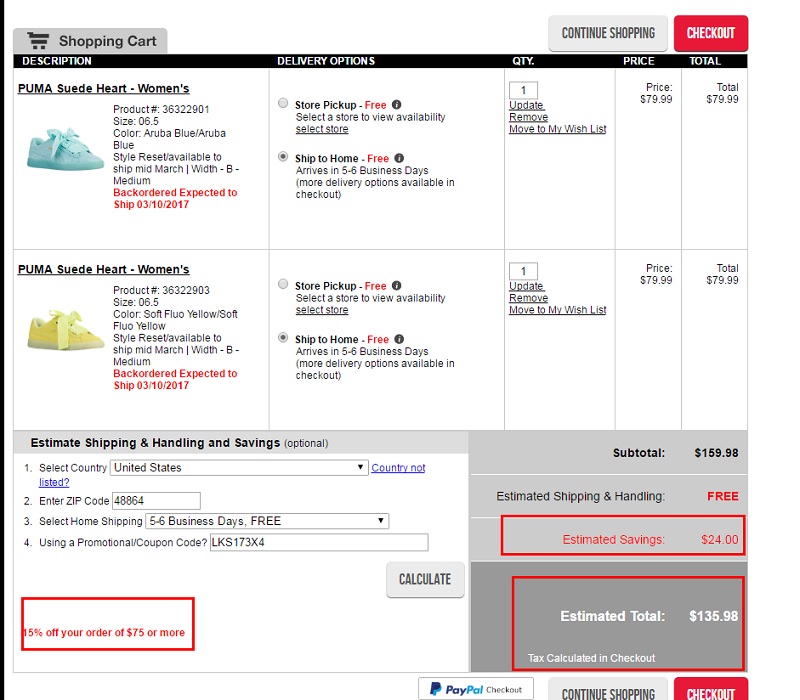
Task: Click Update under Yellow shoe quantity
Action: tap(527, 286)
